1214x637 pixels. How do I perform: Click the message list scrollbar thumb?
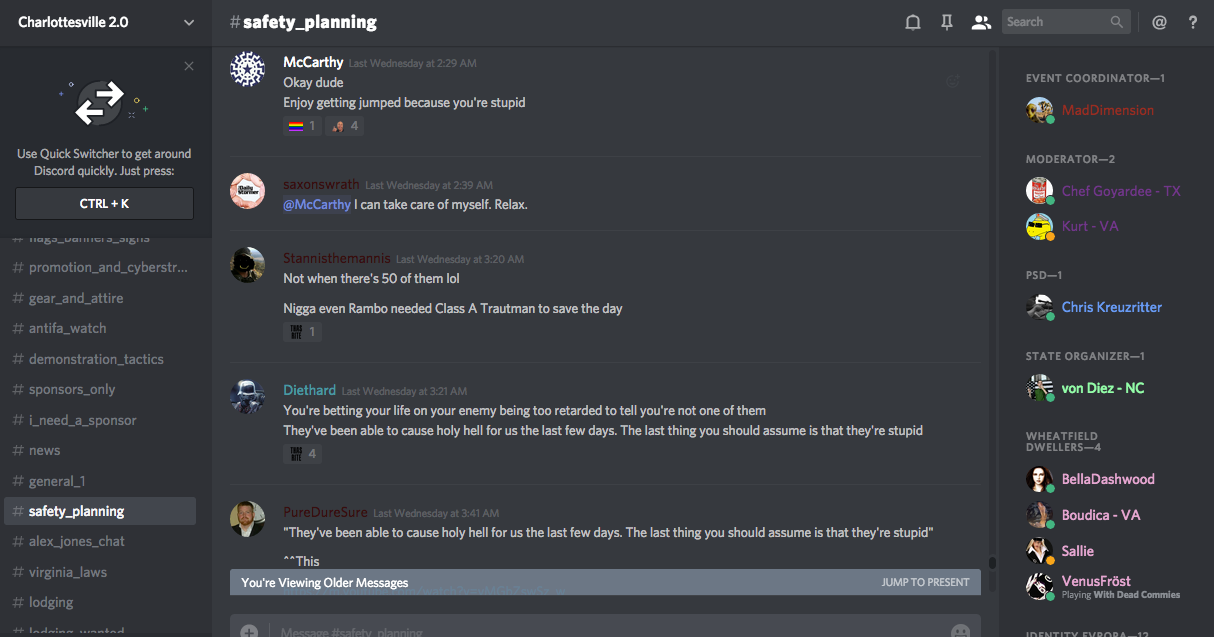pyautogui.click(x=992, y=563)
